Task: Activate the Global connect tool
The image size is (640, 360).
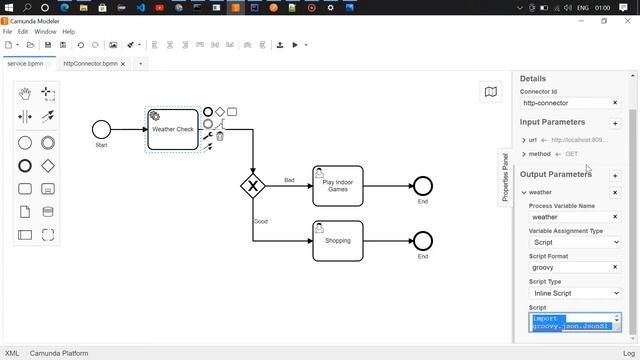Action: [x=48, y=117]
